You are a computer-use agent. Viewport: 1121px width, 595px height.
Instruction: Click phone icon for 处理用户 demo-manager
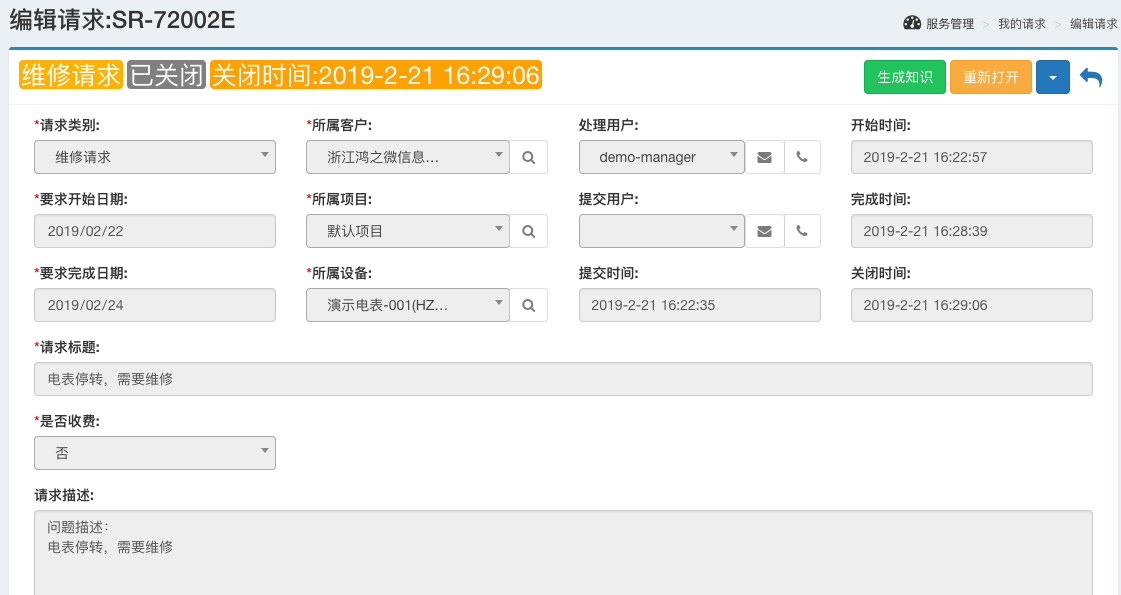(x=802, y=157)
